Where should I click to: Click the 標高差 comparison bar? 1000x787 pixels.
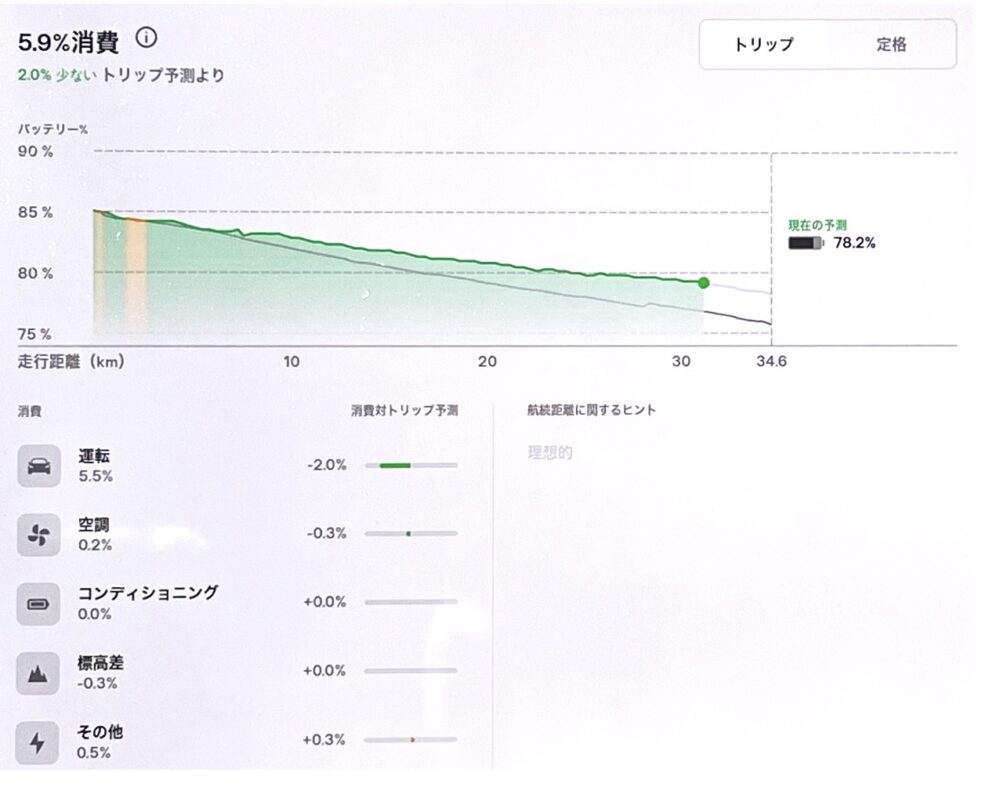[x=413, y=671]
